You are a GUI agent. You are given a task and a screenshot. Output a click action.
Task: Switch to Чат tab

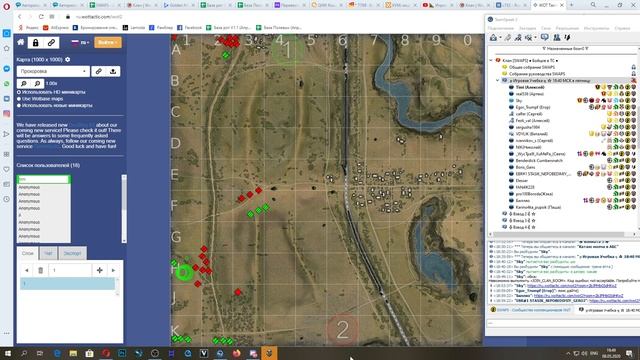[x=48, y=253]
